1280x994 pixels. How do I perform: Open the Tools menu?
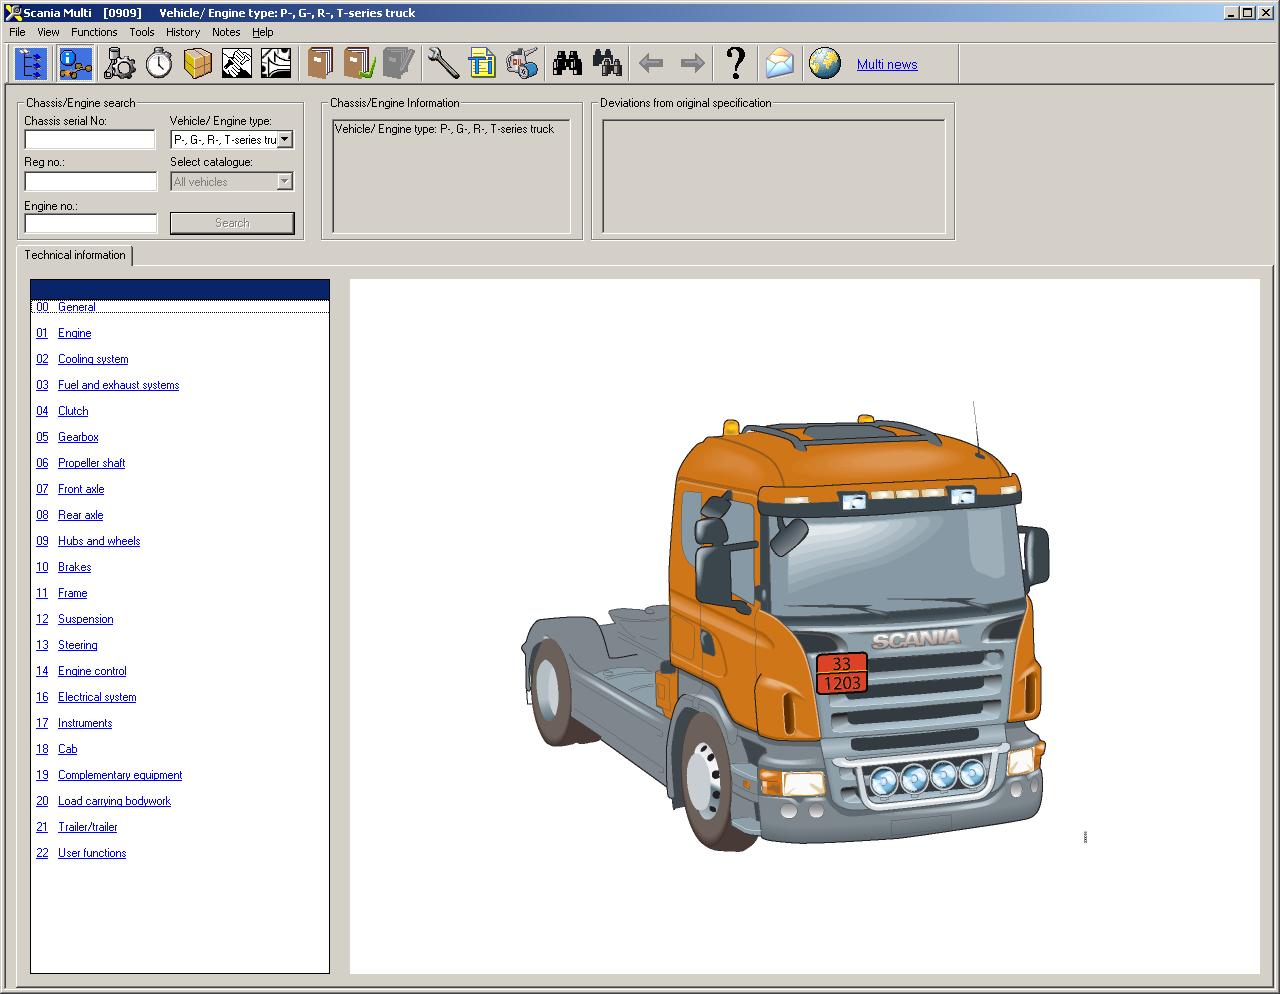[x=142, y=32]
